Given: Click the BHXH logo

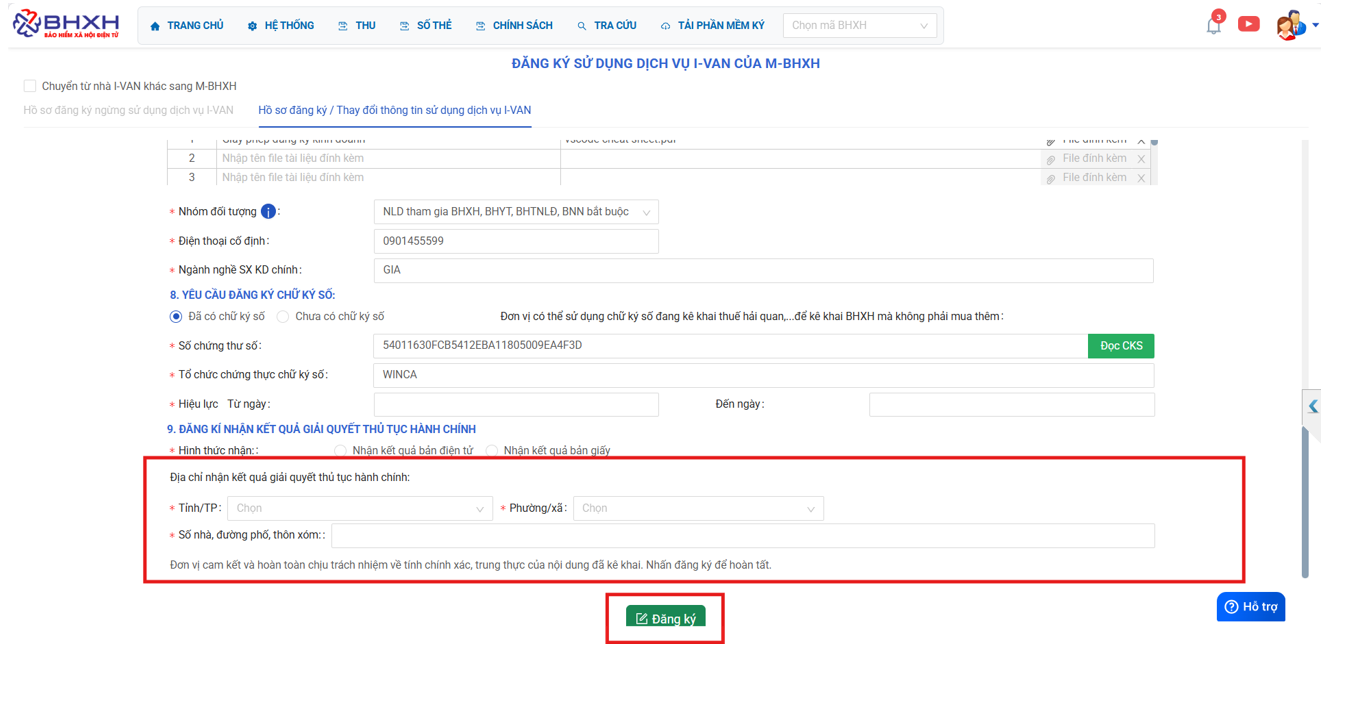Looking at the screenshot, I should (66, 25).
